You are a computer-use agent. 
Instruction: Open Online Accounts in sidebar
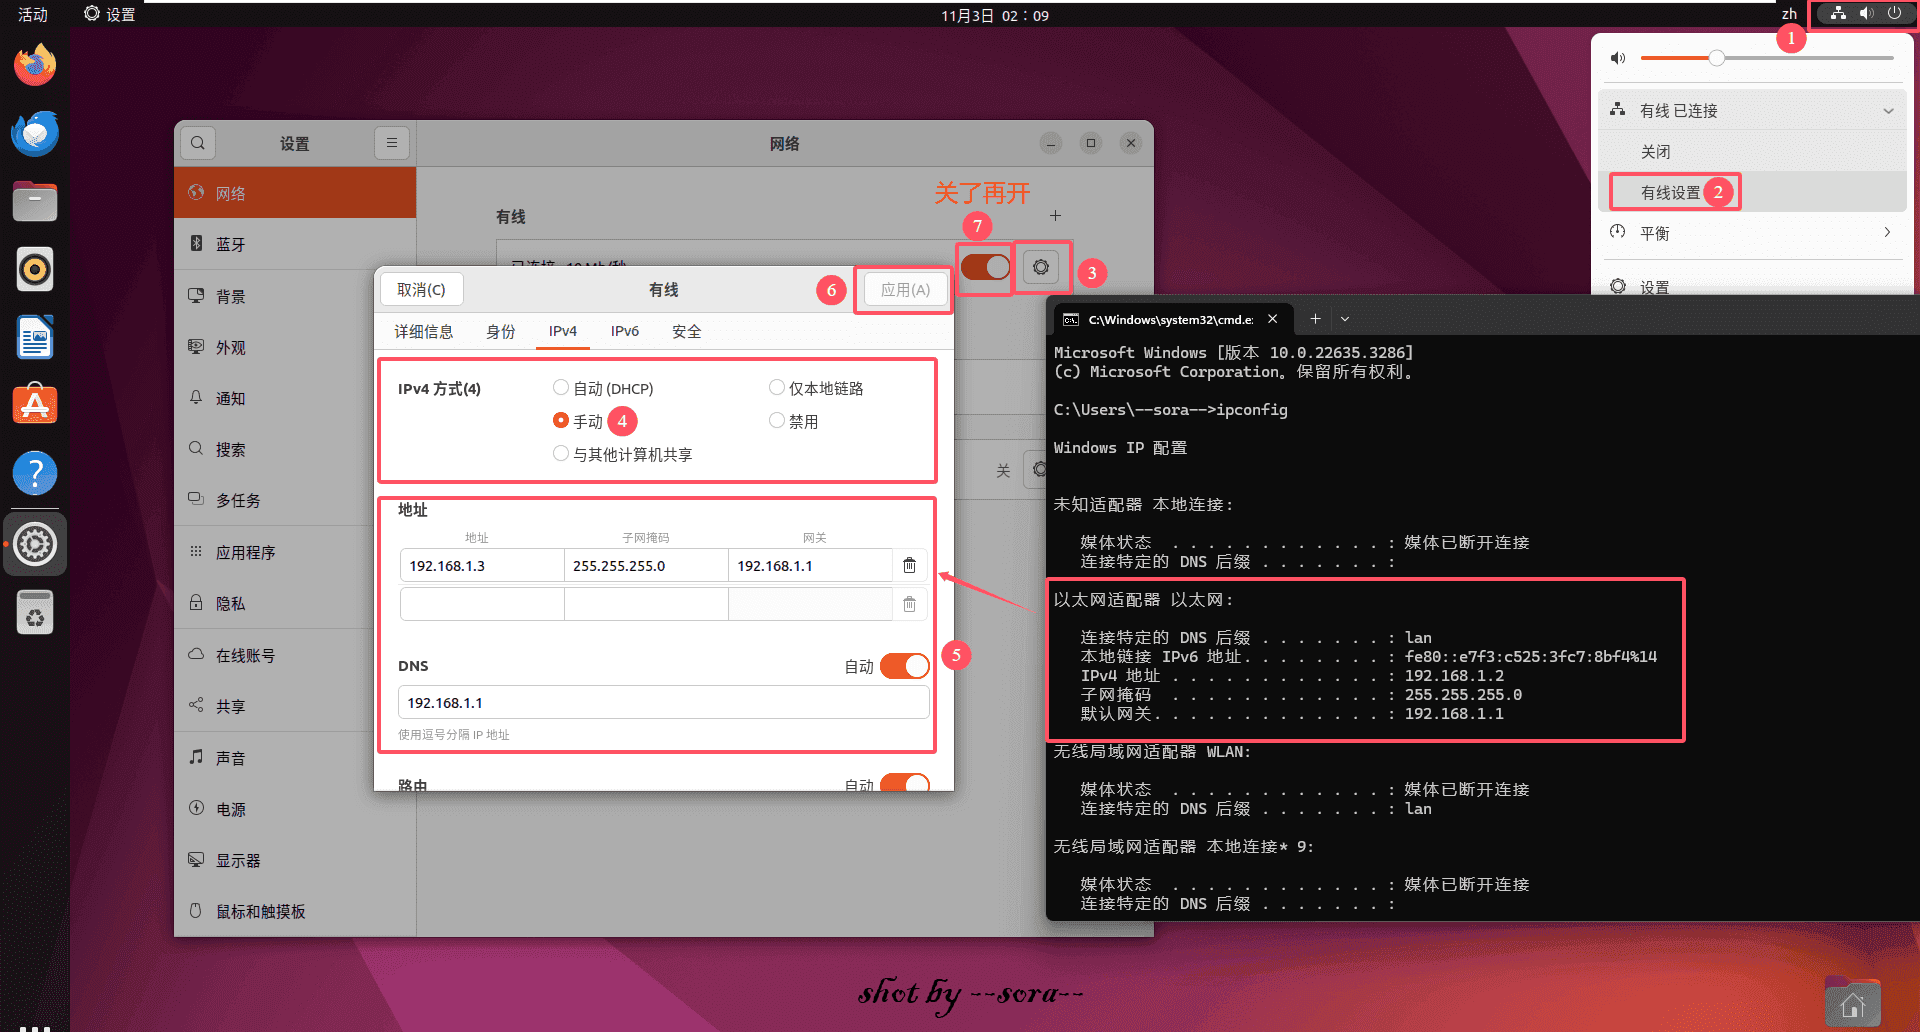tap(295, 655)
